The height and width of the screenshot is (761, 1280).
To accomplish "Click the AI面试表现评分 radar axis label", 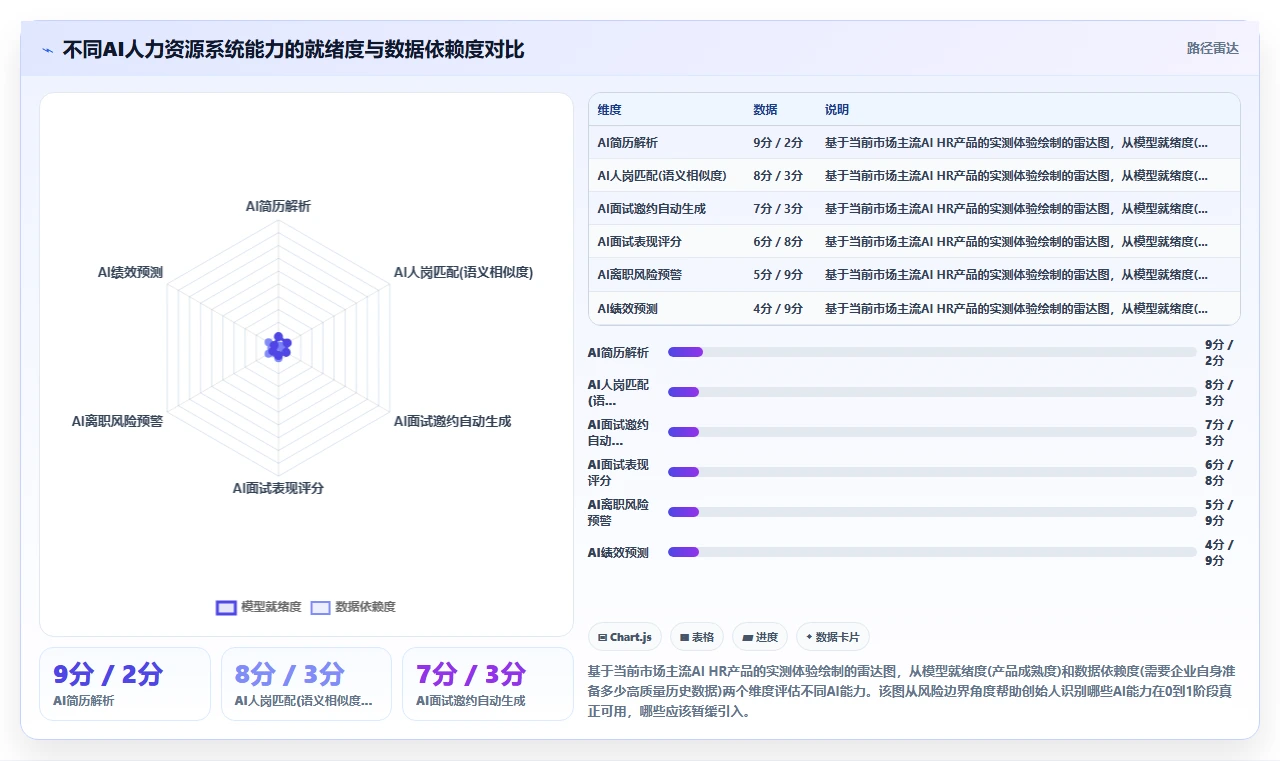I will point(278,488).
